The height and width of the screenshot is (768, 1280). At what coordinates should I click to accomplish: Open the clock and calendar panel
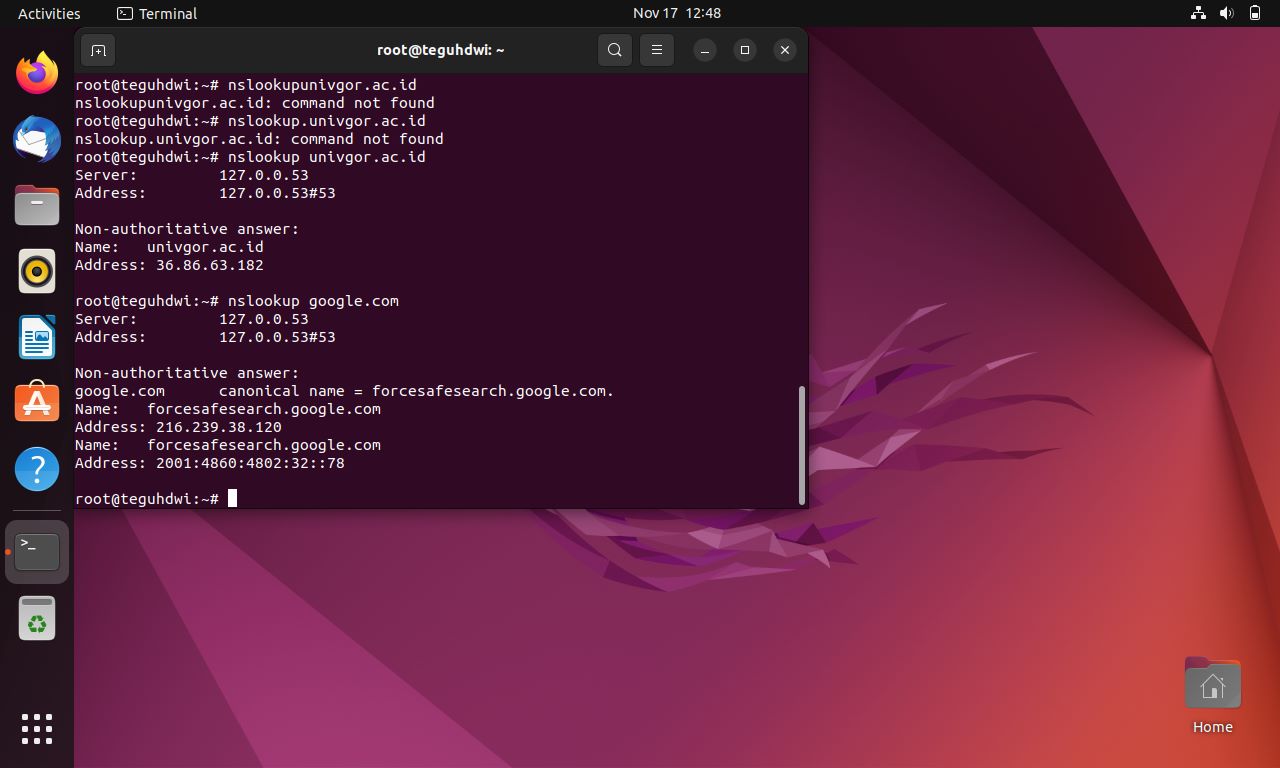click(677, 13)
